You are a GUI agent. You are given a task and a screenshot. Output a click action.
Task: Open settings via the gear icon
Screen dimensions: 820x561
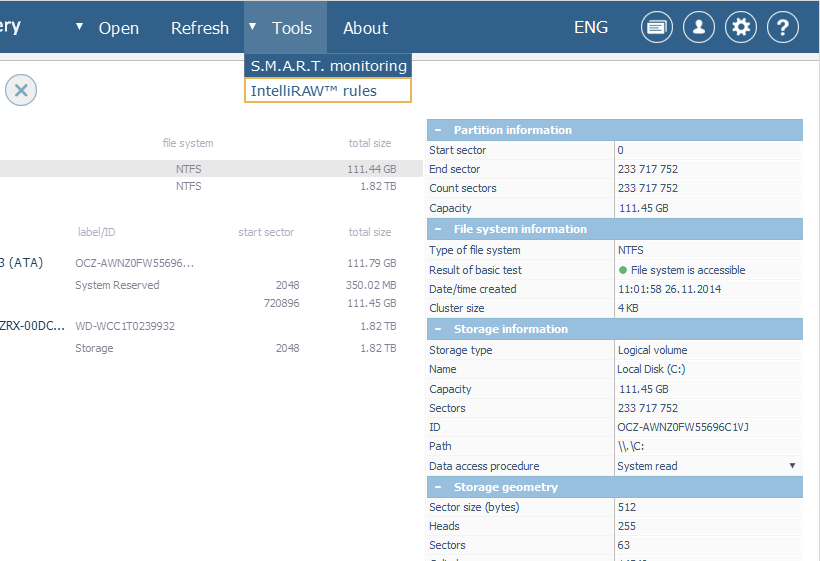pyautogui.click(x=741, y=28)
